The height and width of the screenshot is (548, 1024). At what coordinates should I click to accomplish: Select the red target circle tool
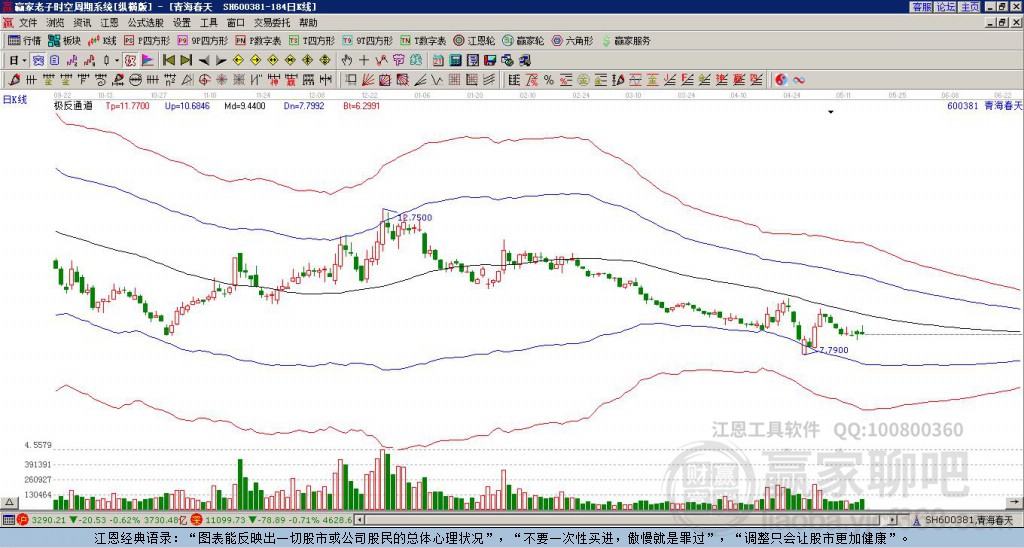(204, 80)
